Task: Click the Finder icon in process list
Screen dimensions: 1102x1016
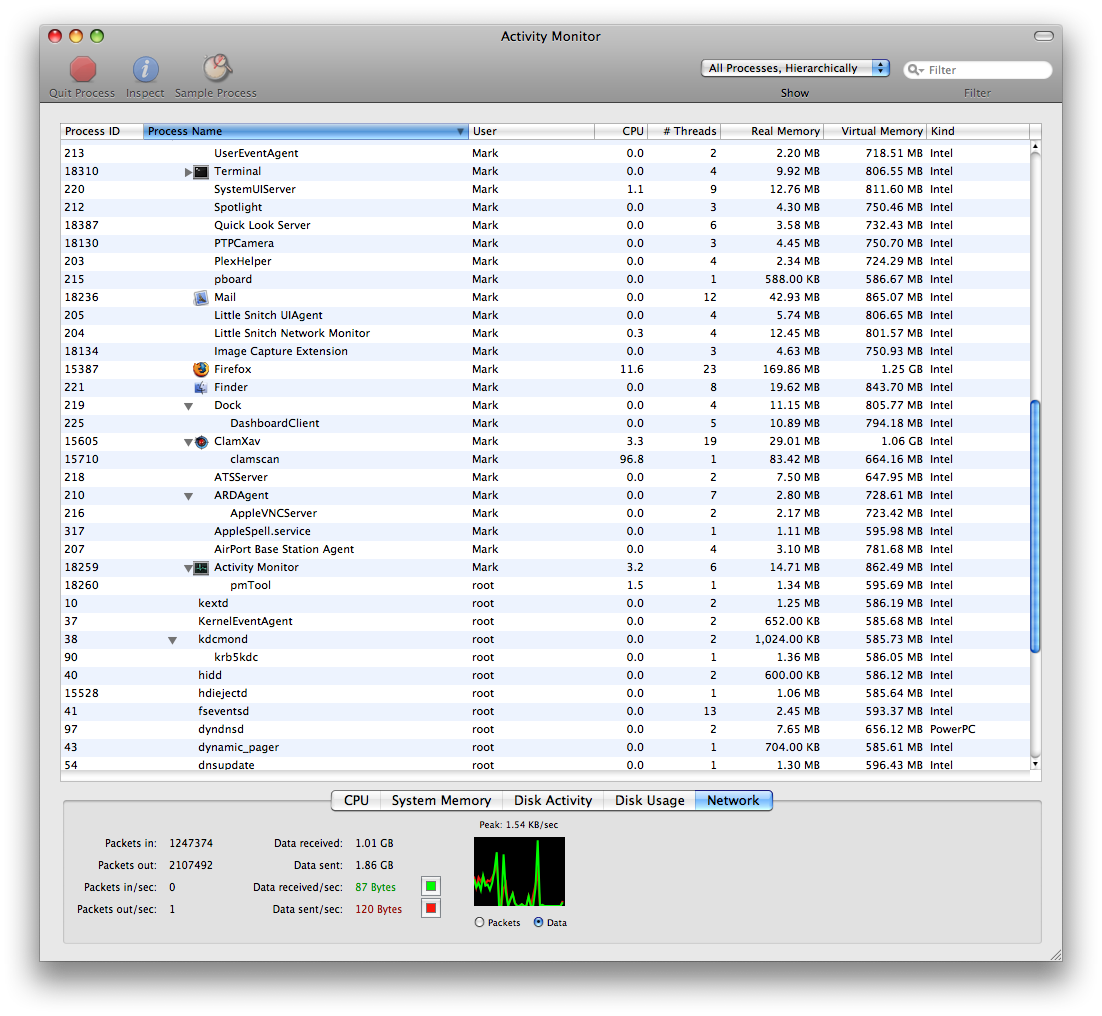Action: (201, 387)
